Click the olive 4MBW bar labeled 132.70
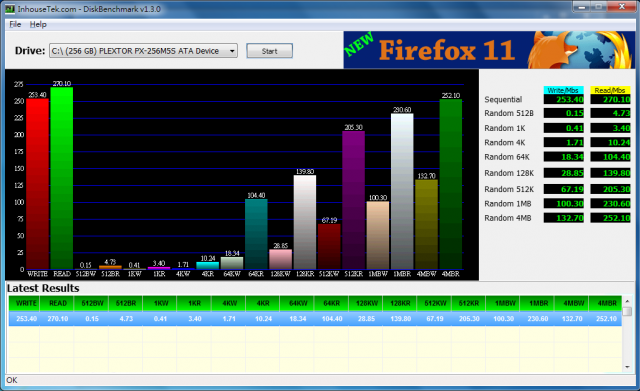Screen dimensions: 640x391 coord(427,224)
